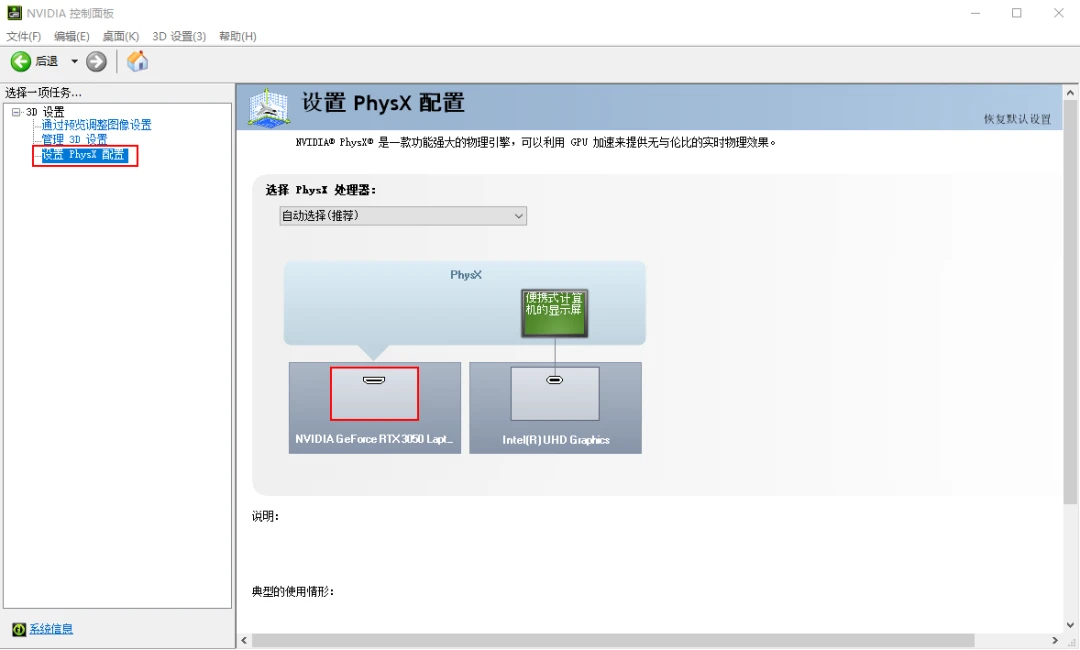The height and width of the screenshot is (650, 1080).
Task: Click the NVIDIA app icon in title bar
Action: pos(14,13)
